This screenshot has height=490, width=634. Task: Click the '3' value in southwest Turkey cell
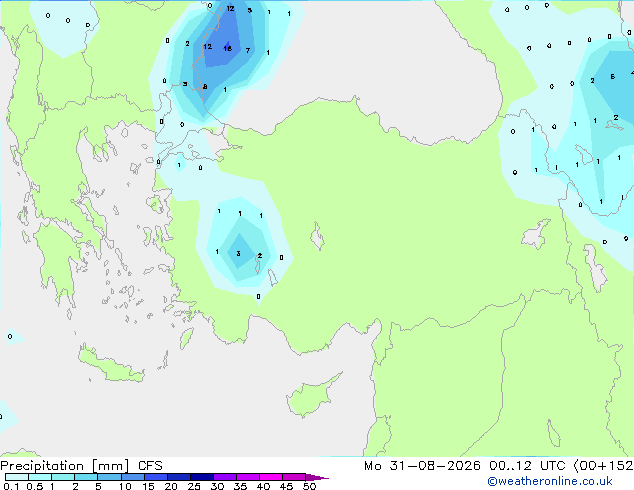[x=239, y=253]
